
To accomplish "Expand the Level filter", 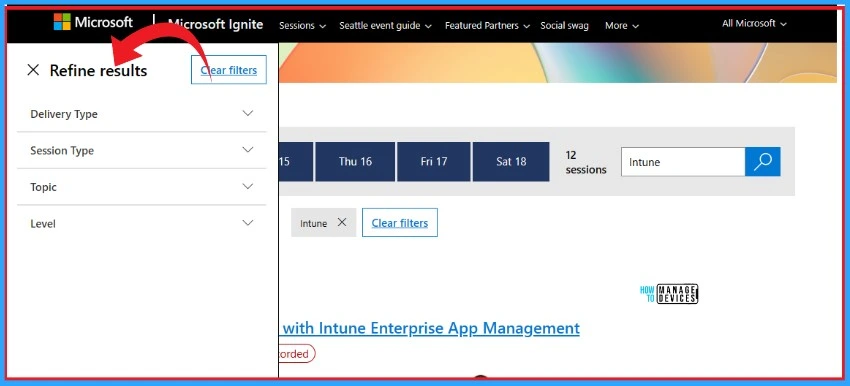I will (141, 223).
